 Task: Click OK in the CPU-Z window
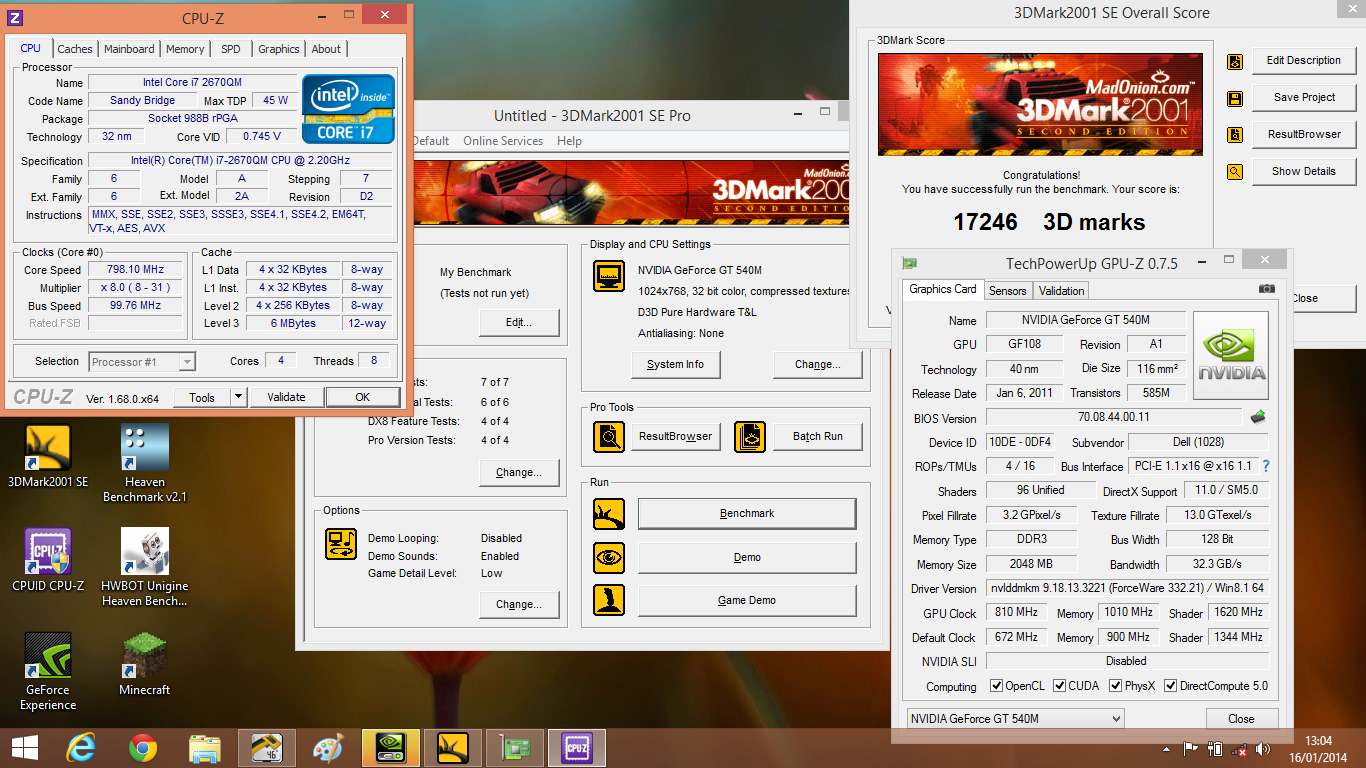pos(363,397)
